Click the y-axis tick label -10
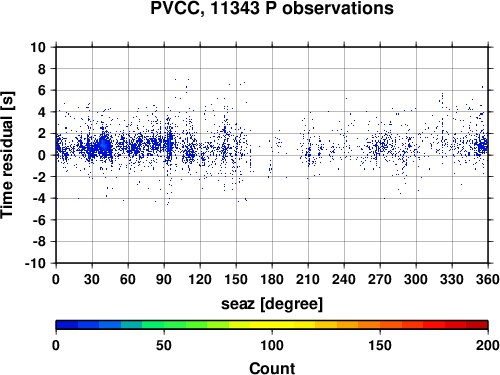 35,263
